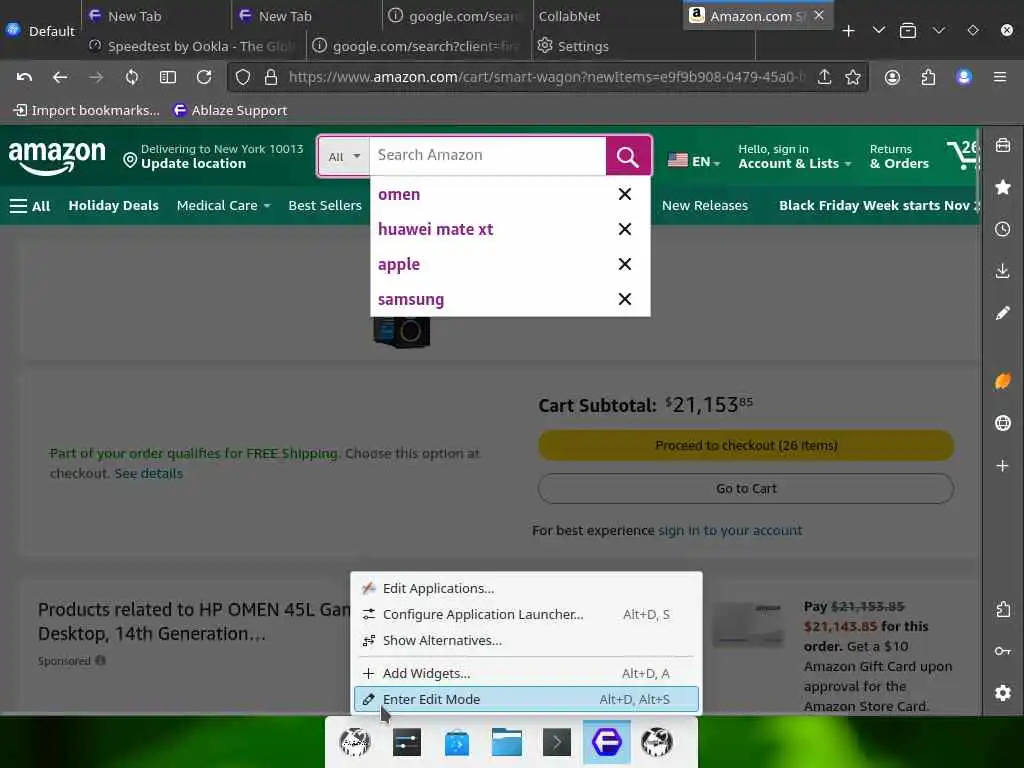1024x768 pixels.
Task: Bookmark this page with the star
Action: click(853, 77)
